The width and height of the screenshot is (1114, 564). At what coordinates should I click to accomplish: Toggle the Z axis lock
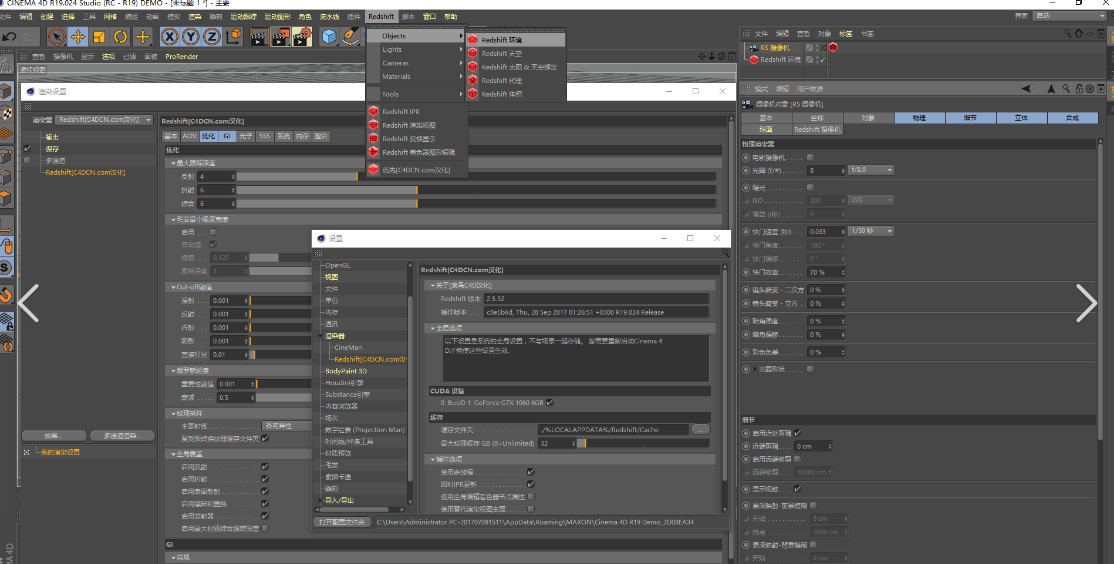coord(212,36)
